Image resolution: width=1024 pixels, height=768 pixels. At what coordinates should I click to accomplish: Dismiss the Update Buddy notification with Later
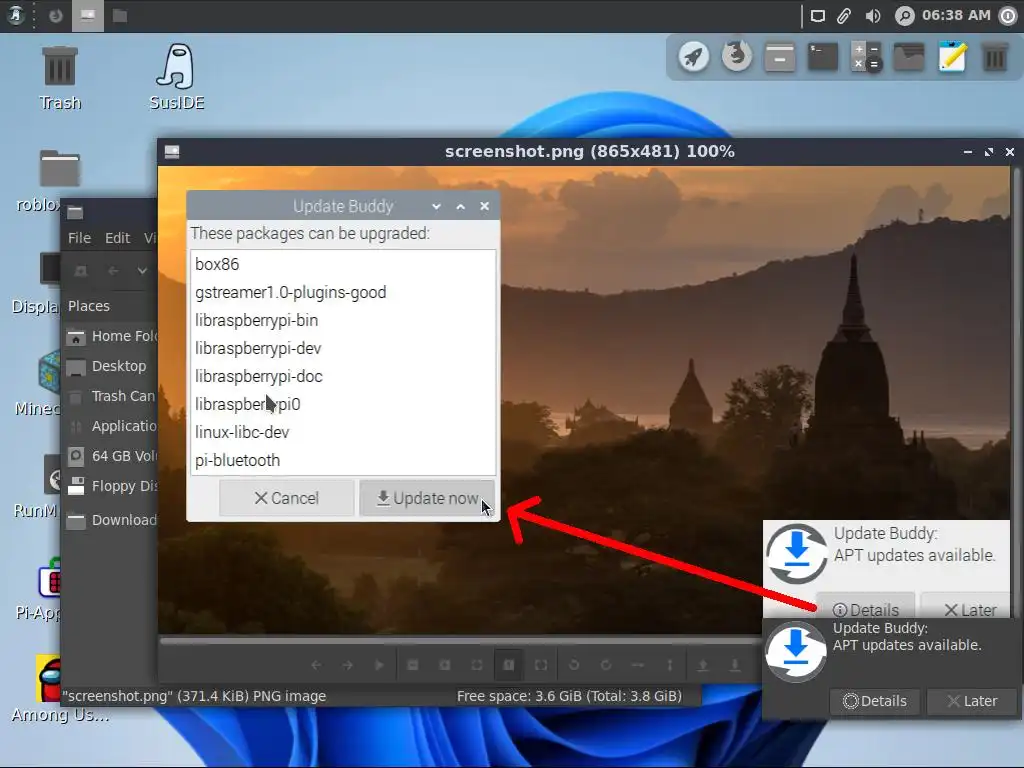[x=972, y=701]
